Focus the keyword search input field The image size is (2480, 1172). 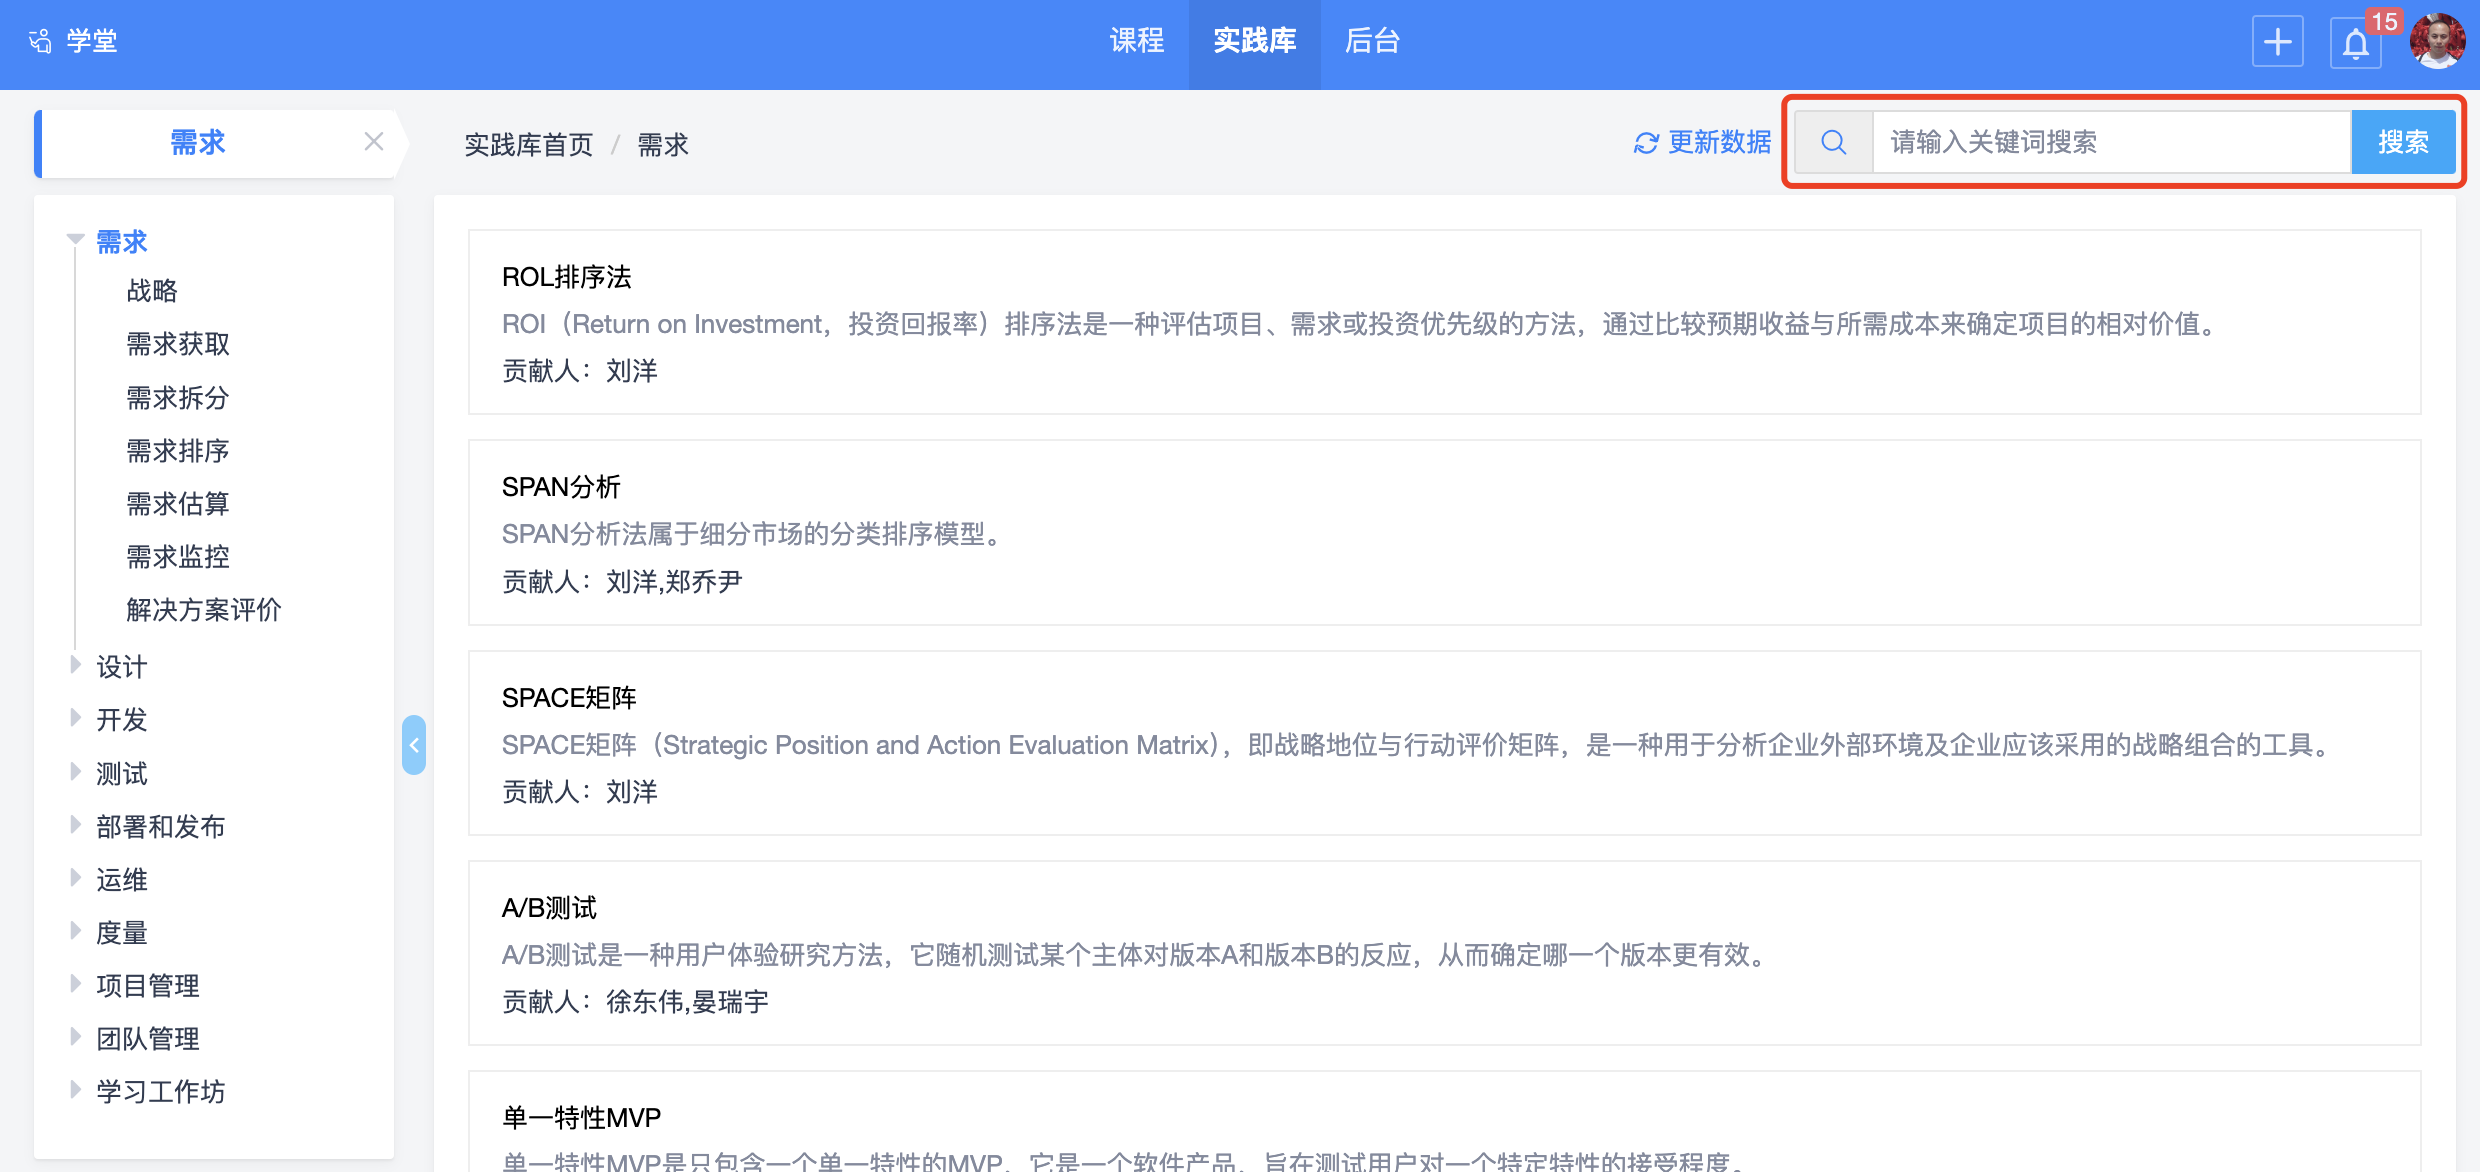tap(2110, 142)
